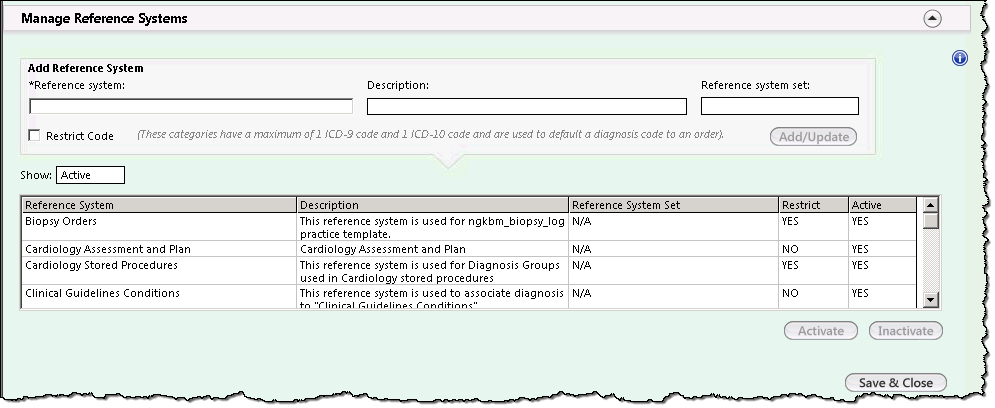Click the Description text field
The width and height of the screenshot is (995, 408).
tap(527, 106)
